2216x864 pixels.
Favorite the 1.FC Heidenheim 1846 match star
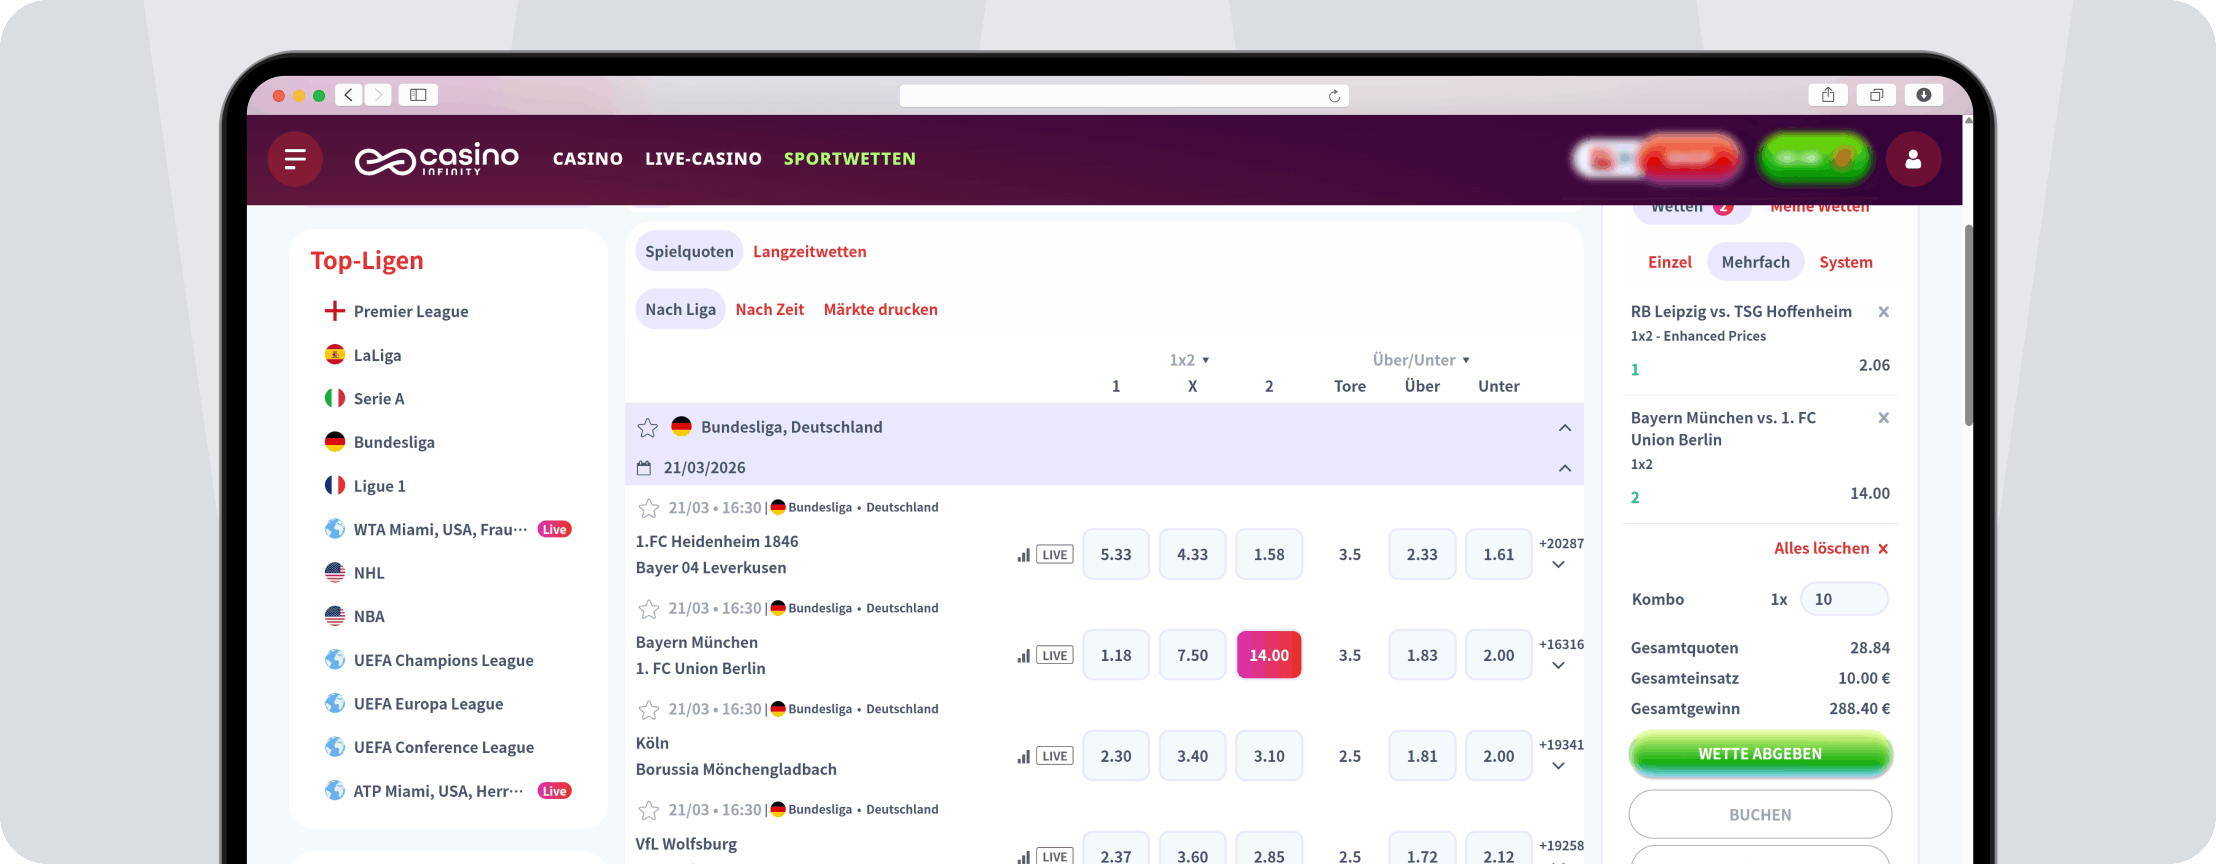tap(648, 508)
